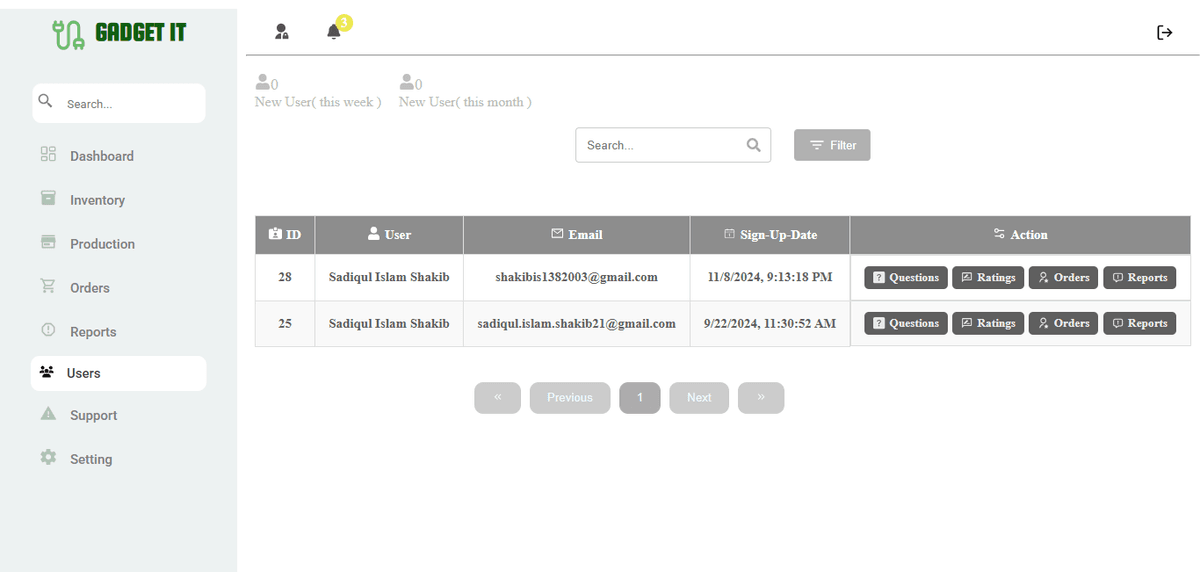Click the Sign-Up-Date calendar icon

[729, 234]
